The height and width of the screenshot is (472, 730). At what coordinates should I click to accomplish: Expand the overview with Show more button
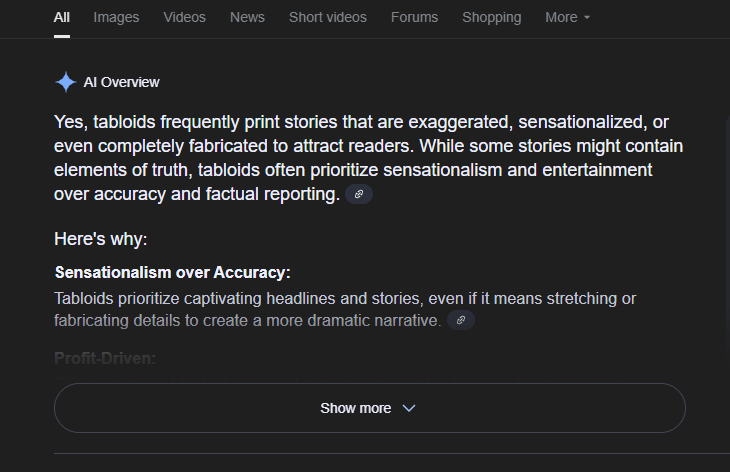370,408
